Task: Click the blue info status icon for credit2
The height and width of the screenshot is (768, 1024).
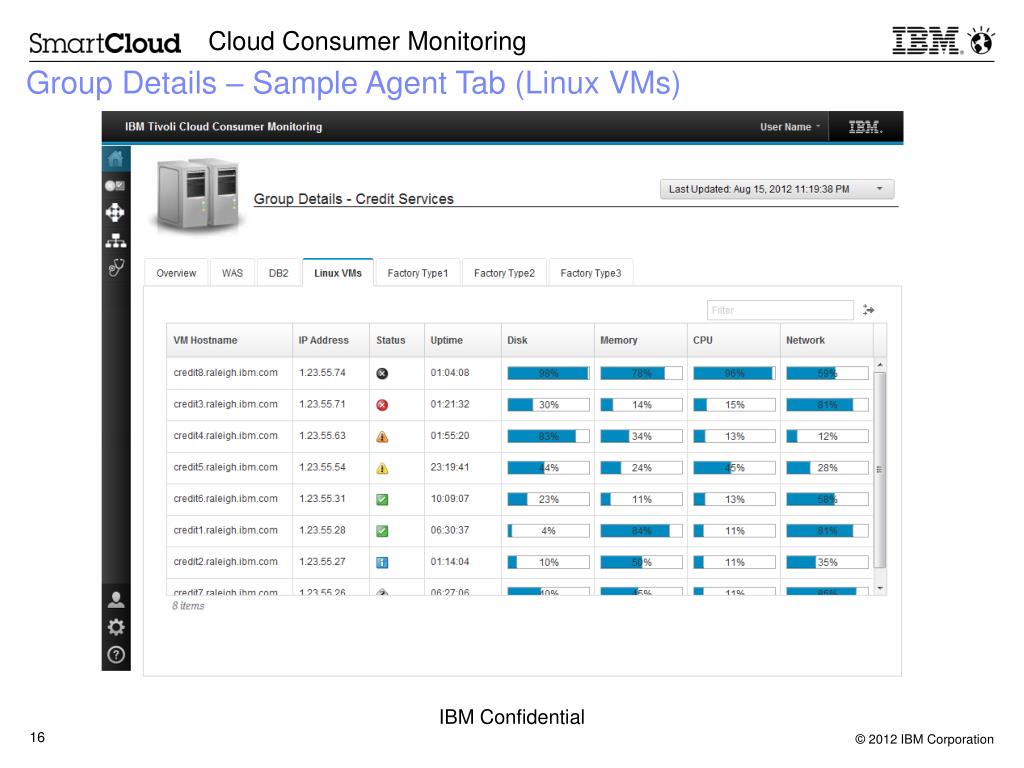Action: pyautogui.click(x=382, y=562)
